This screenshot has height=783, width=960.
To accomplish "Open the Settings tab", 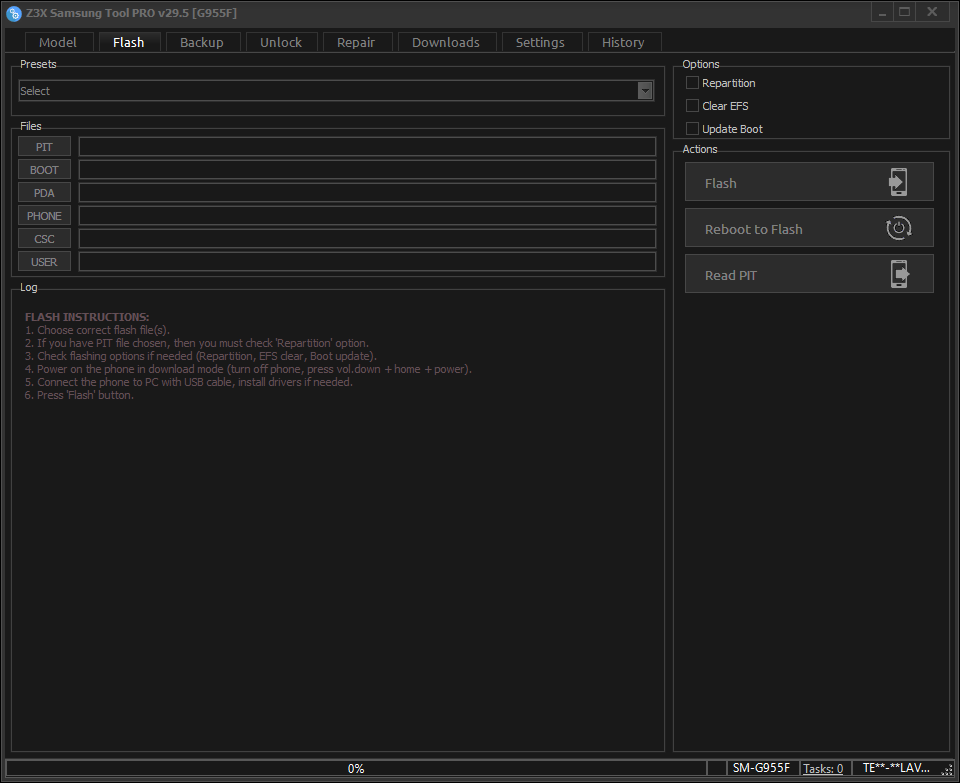I will (541, 42).
